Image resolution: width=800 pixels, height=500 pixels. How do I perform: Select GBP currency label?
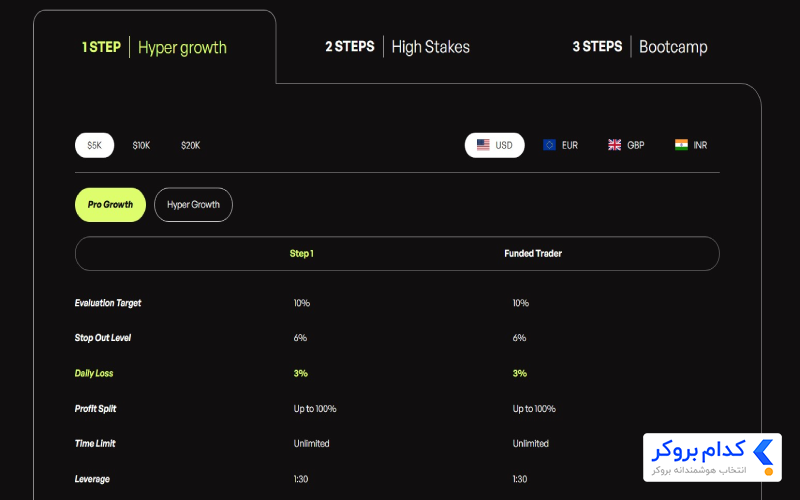(x=635, y=145)
